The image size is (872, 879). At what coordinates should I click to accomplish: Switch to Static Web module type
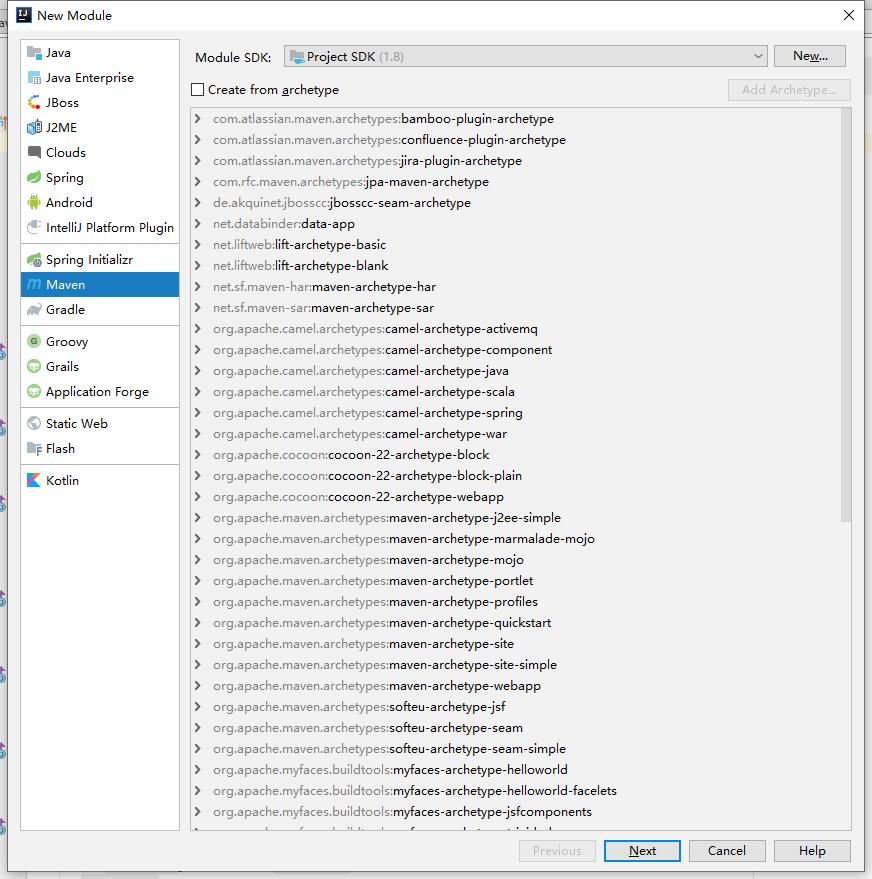click(76, 424)
